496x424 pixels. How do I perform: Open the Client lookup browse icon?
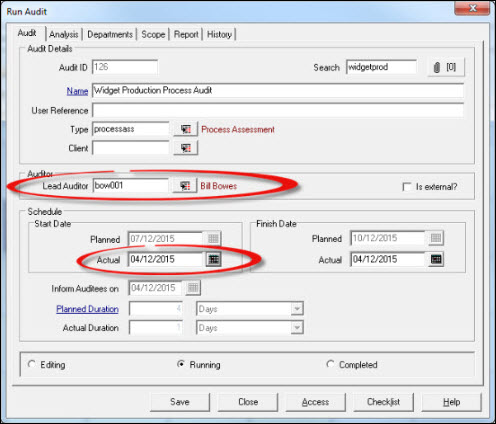pos(186,148)
